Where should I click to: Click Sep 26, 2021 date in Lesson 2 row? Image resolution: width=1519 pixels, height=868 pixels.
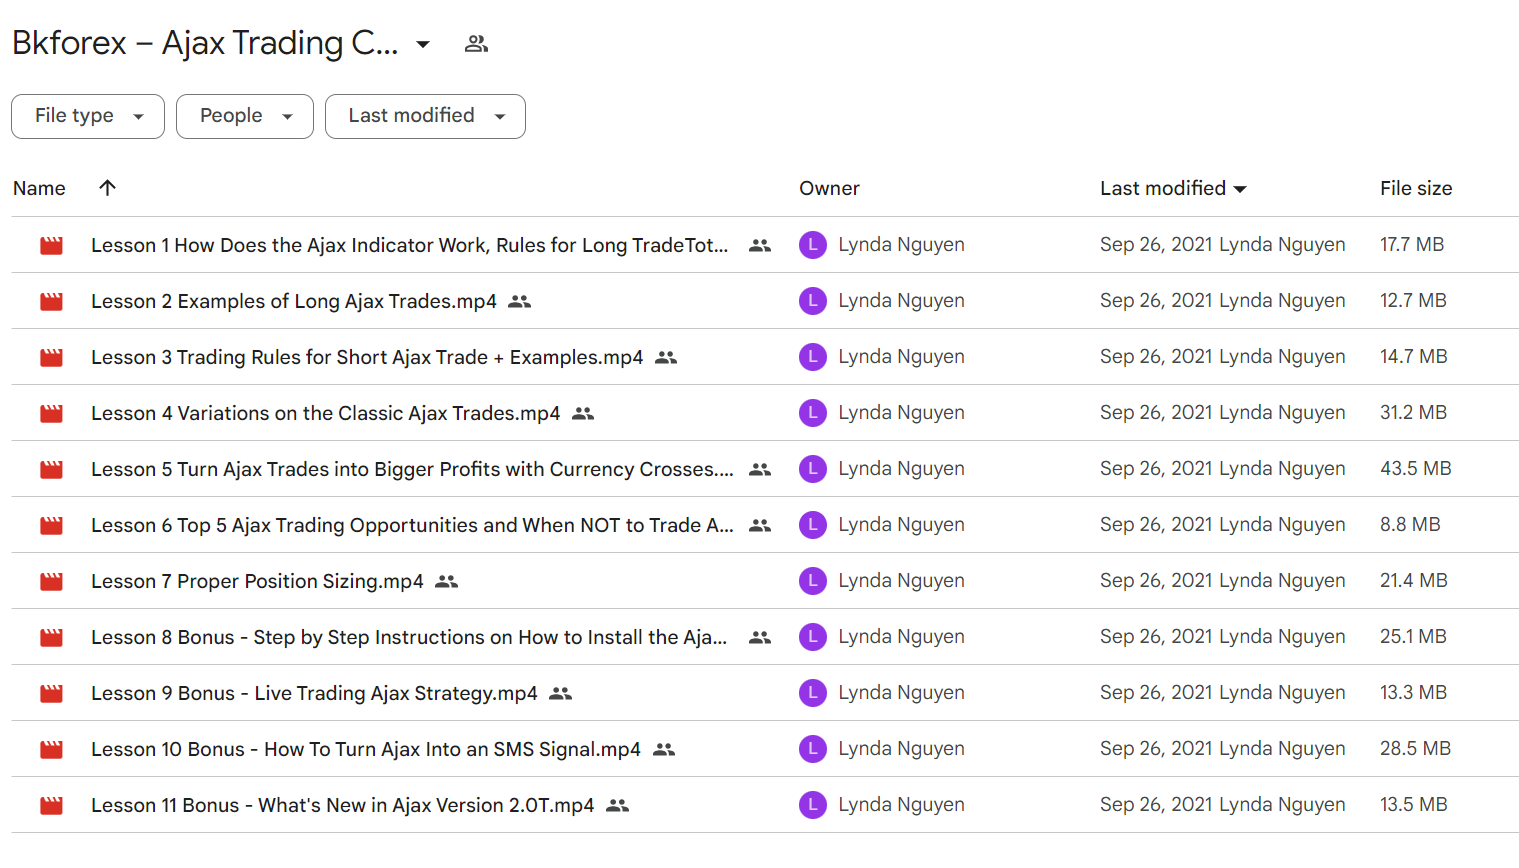click(x=1156, y=301)
